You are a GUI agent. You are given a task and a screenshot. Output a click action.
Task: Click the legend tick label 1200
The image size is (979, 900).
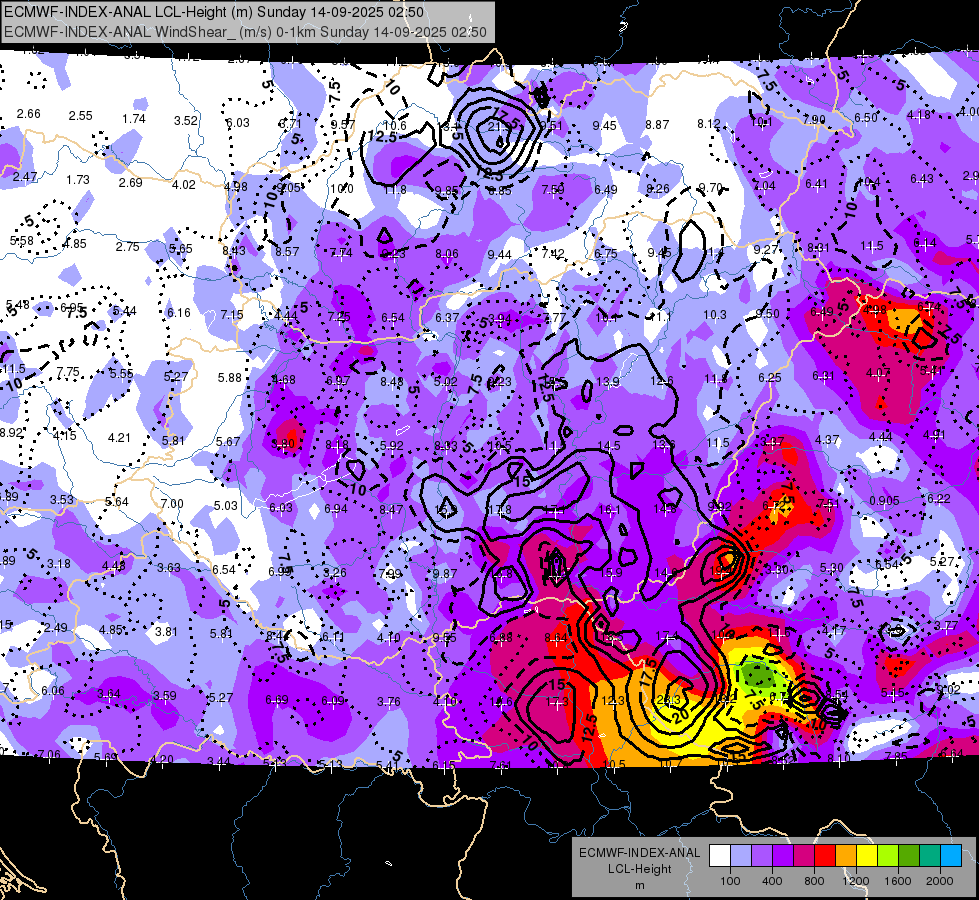(855, 881)
